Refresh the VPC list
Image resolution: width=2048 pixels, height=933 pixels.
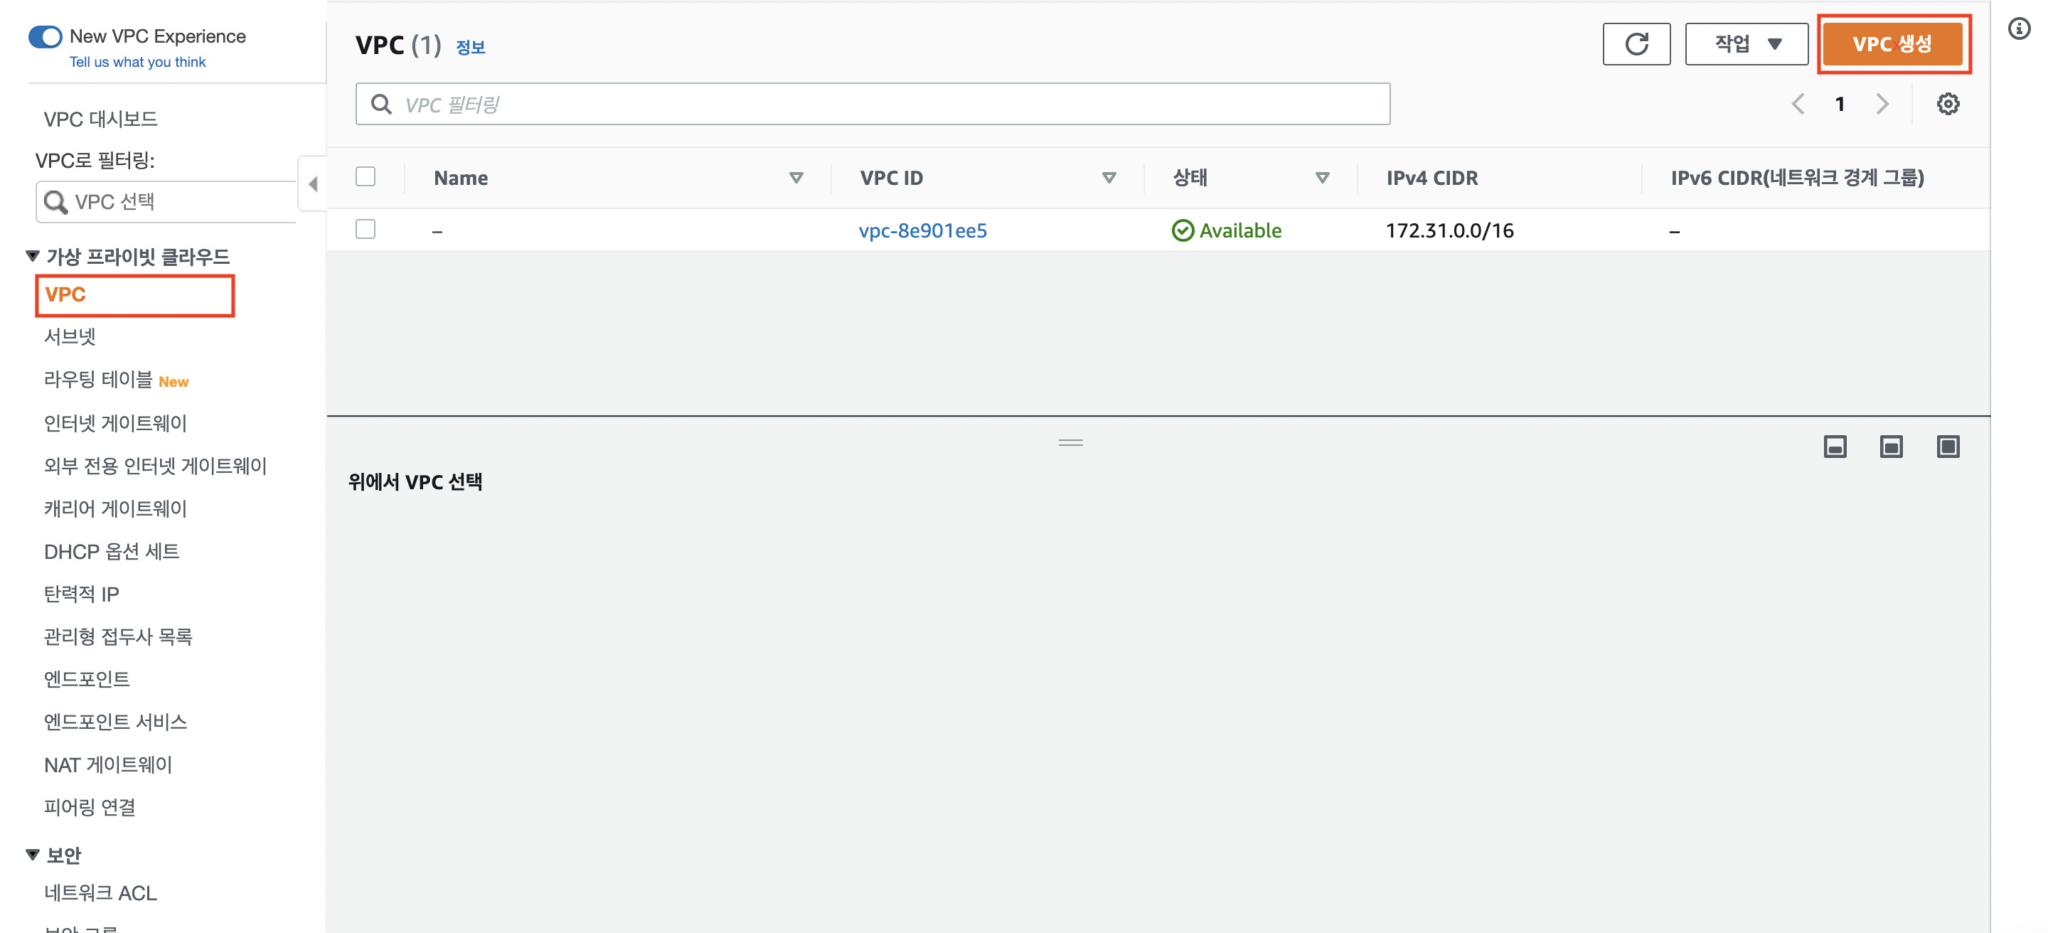(x=1637, y=44)
